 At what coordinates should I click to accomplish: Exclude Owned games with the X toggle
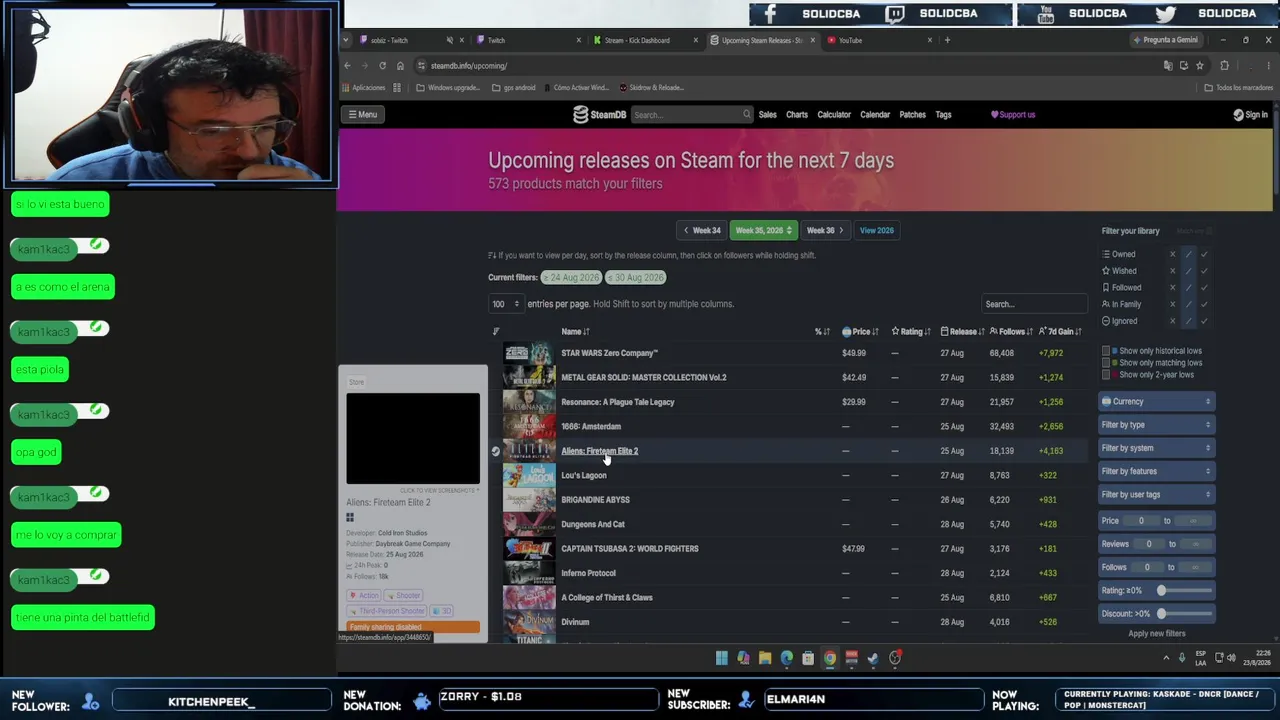click(1173, 254)
